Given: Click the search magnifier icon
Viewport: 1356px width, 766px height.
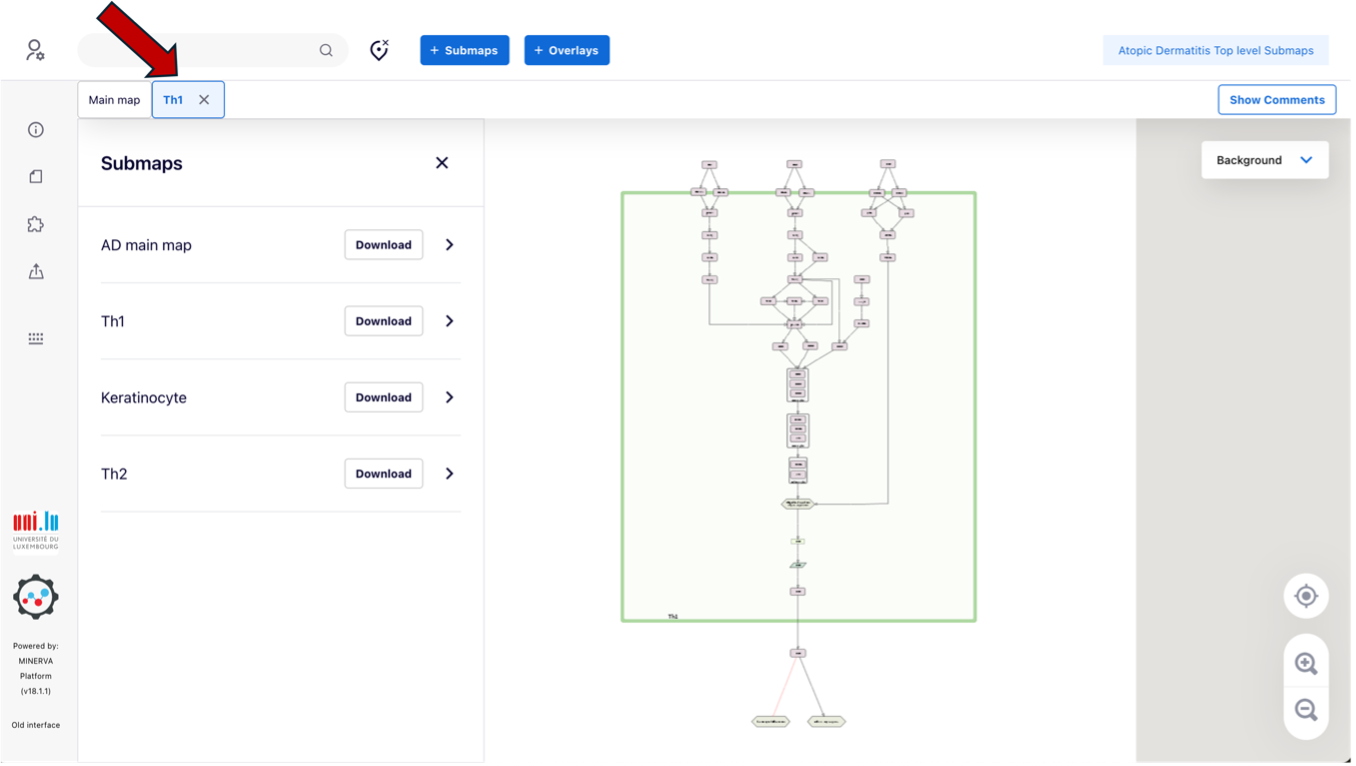Looking at the screenshot, I should (326, 50).
